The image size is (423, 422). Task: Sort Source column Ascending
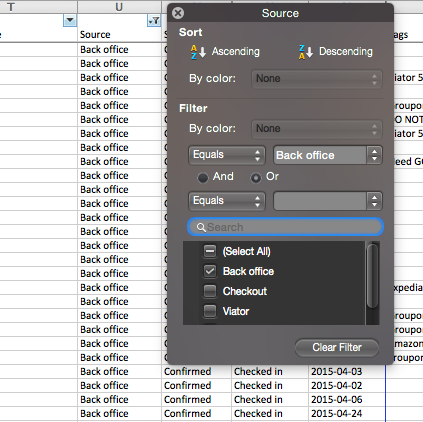[x=225, y=52]
